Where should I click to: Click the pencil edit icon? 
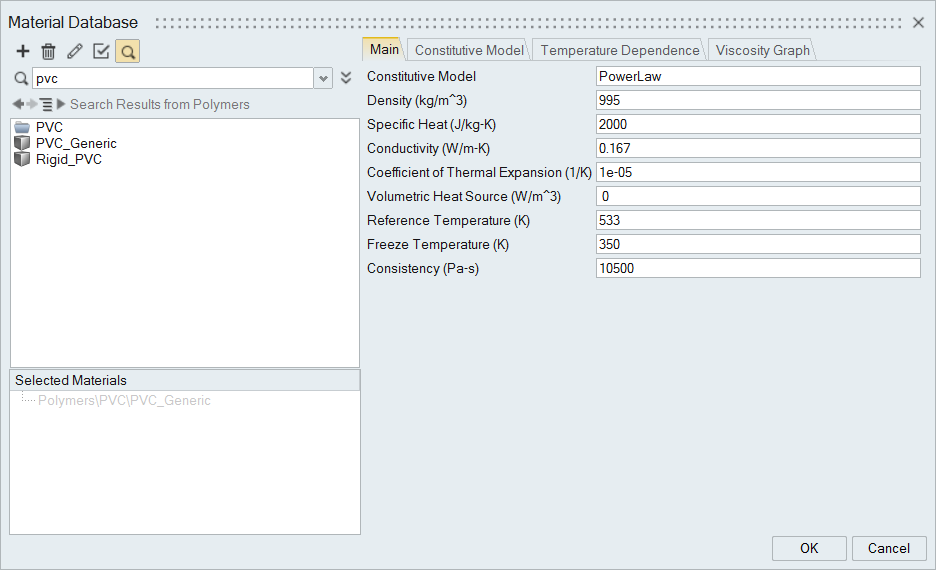click(75, 51)
